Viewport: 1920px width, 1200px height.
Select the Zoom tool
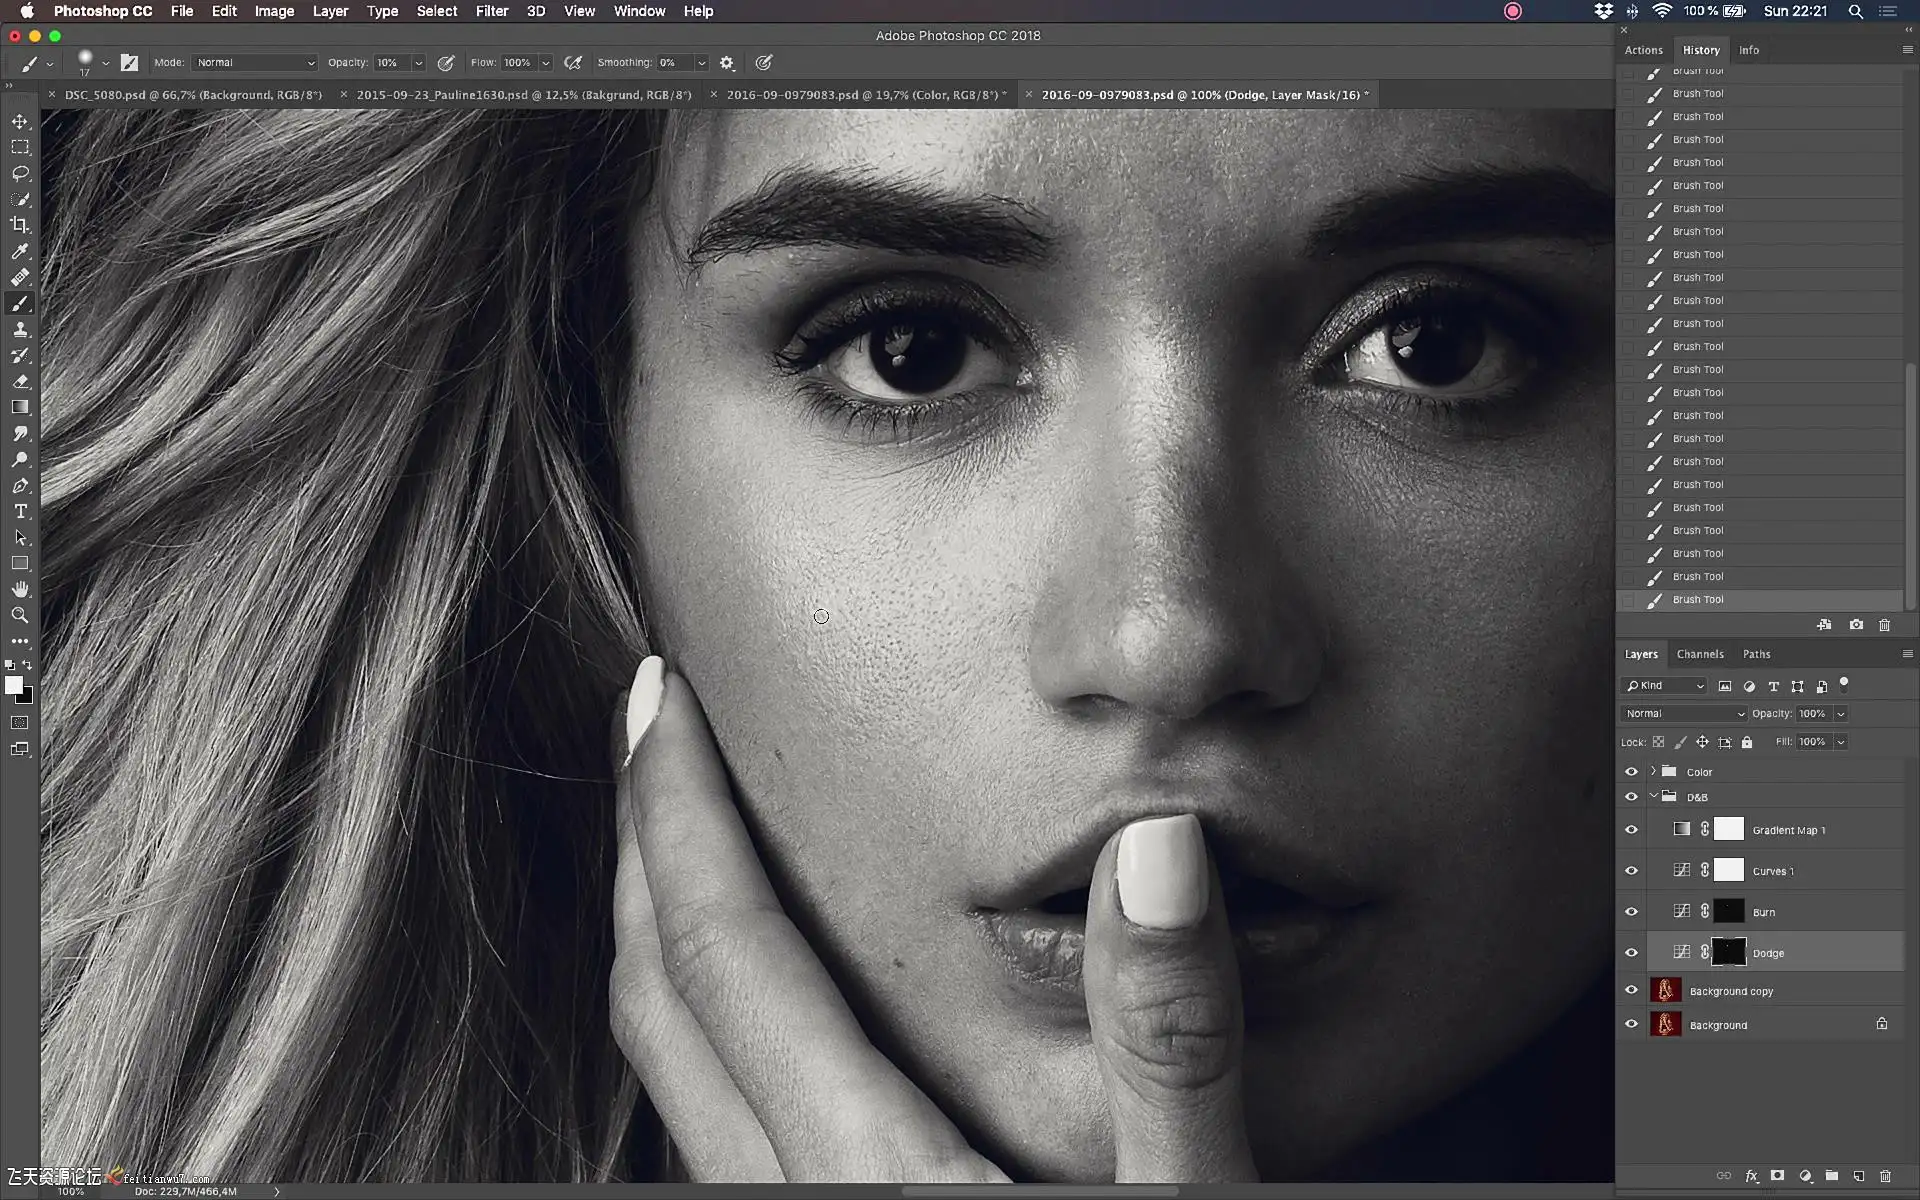(x=20, y=615)
